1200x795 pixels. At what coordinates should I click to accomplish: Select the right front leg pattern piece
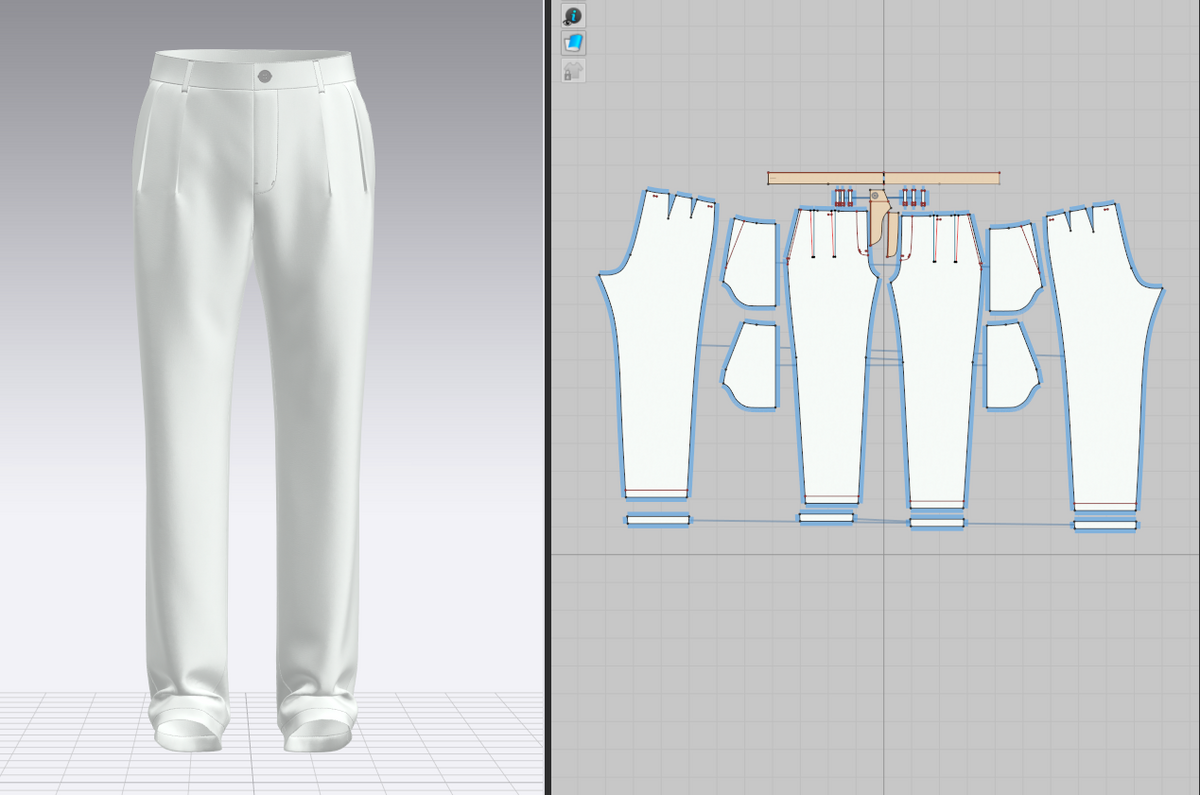935,360
